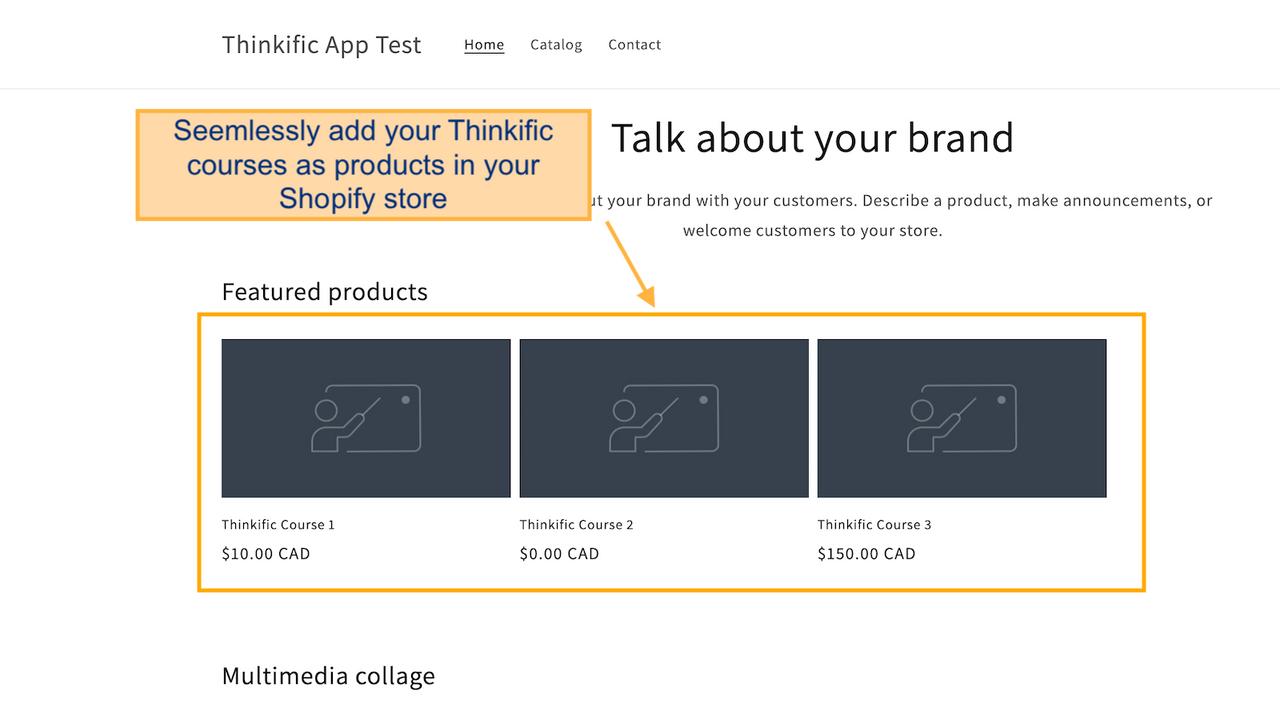
Task: Open the Catalog menu item
Action: click(556, 45)
